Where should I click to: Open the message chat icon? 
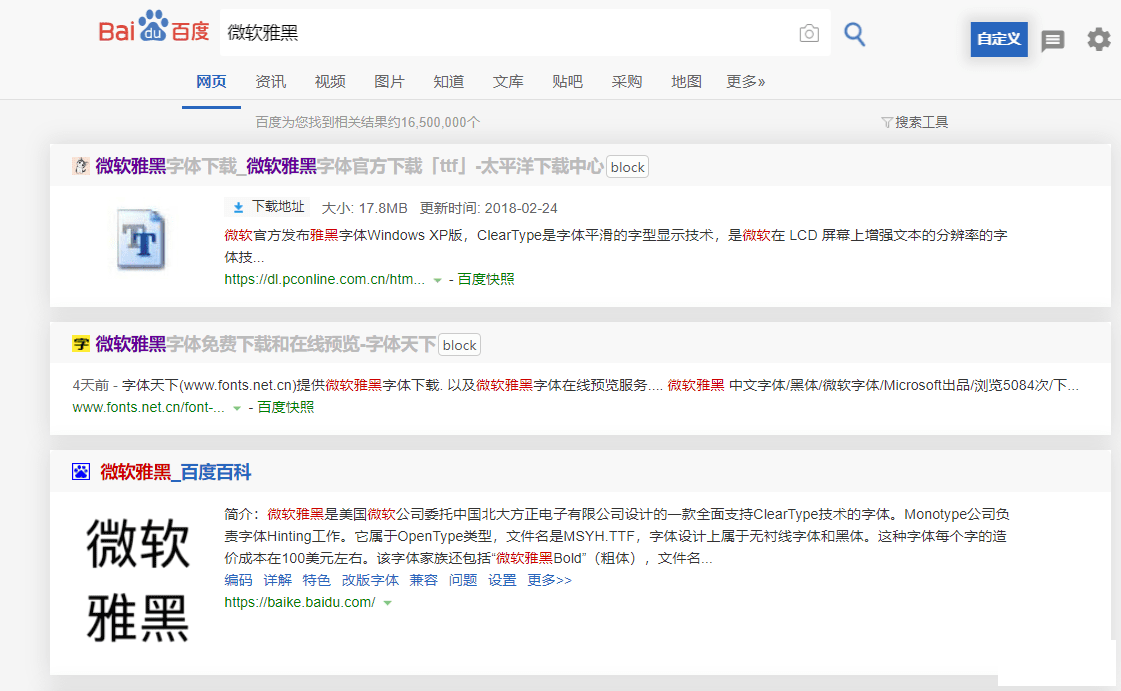coord(1052,40)
